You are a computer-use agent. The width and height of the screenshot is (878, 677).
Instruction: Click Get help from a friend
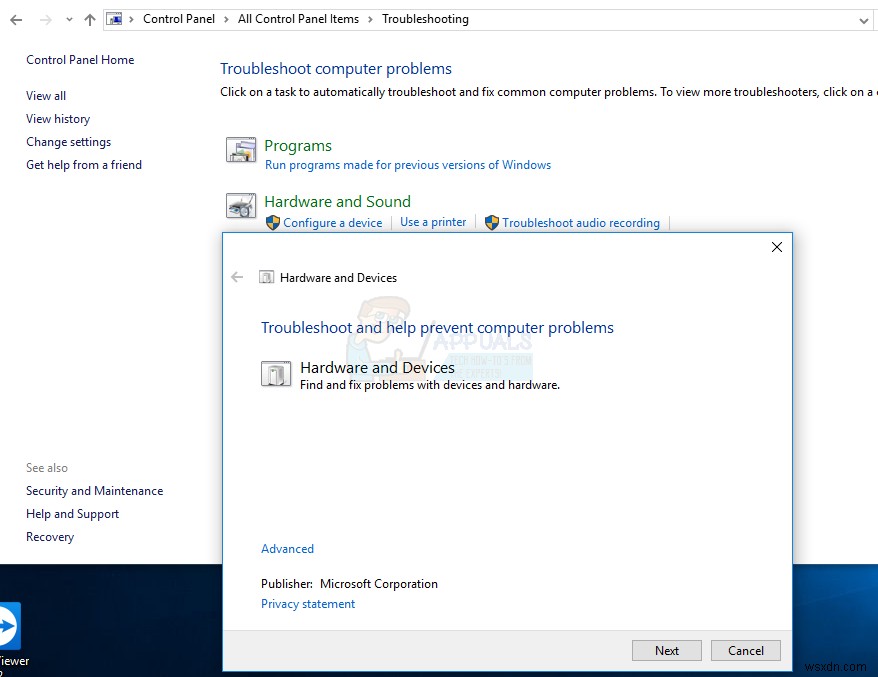pos(84,165)
